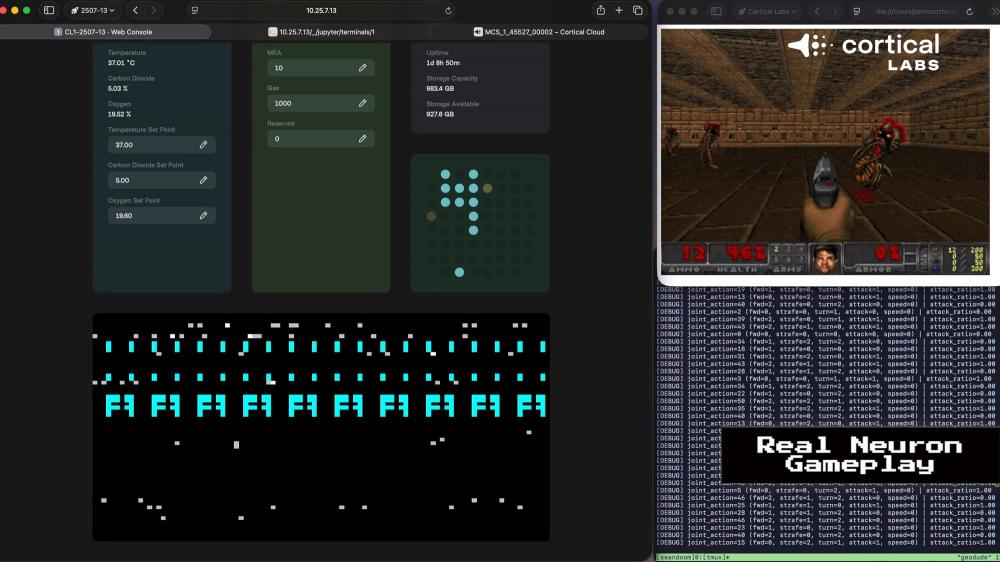The image size is (1000, 562).
Task: Click the 10.25.7.13 address bar
Action: tap(320, 10)
